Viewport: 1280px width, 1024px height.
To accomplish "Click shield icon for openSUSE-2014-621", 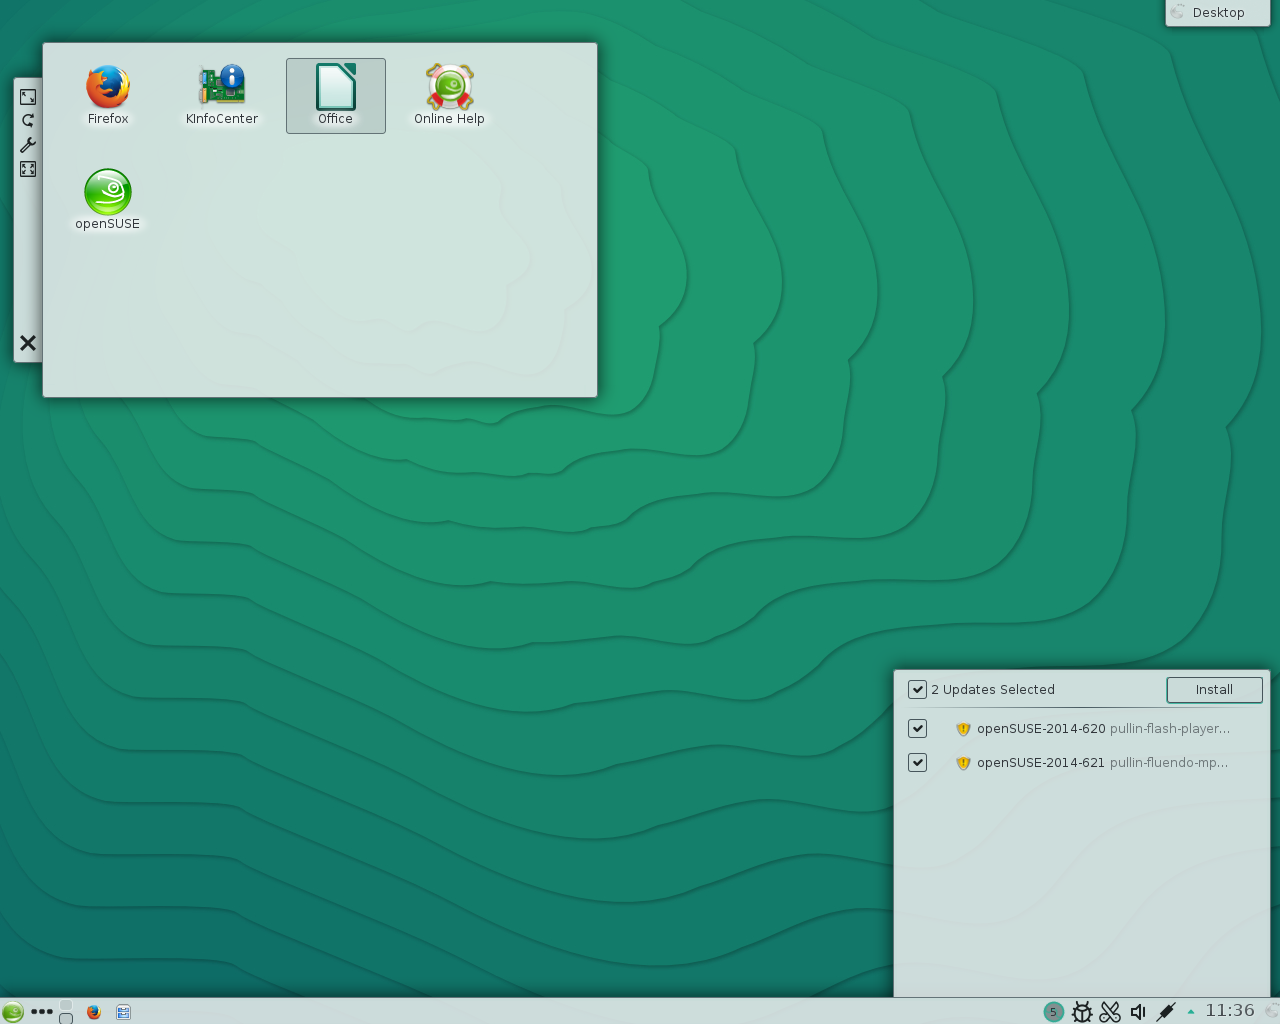I will tap(963, 763).
